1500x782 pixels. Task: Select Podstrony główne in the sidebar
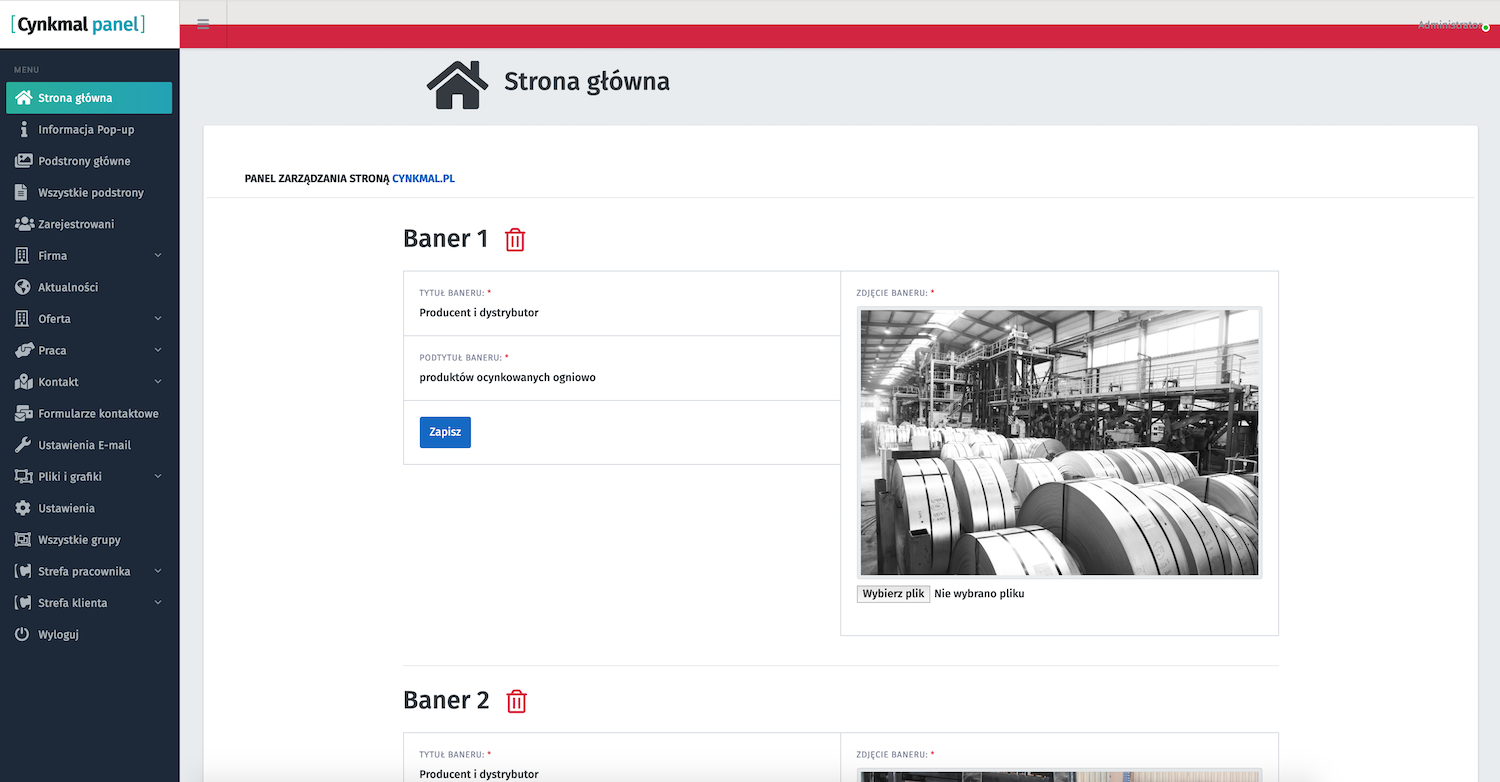tap(84, 161)
